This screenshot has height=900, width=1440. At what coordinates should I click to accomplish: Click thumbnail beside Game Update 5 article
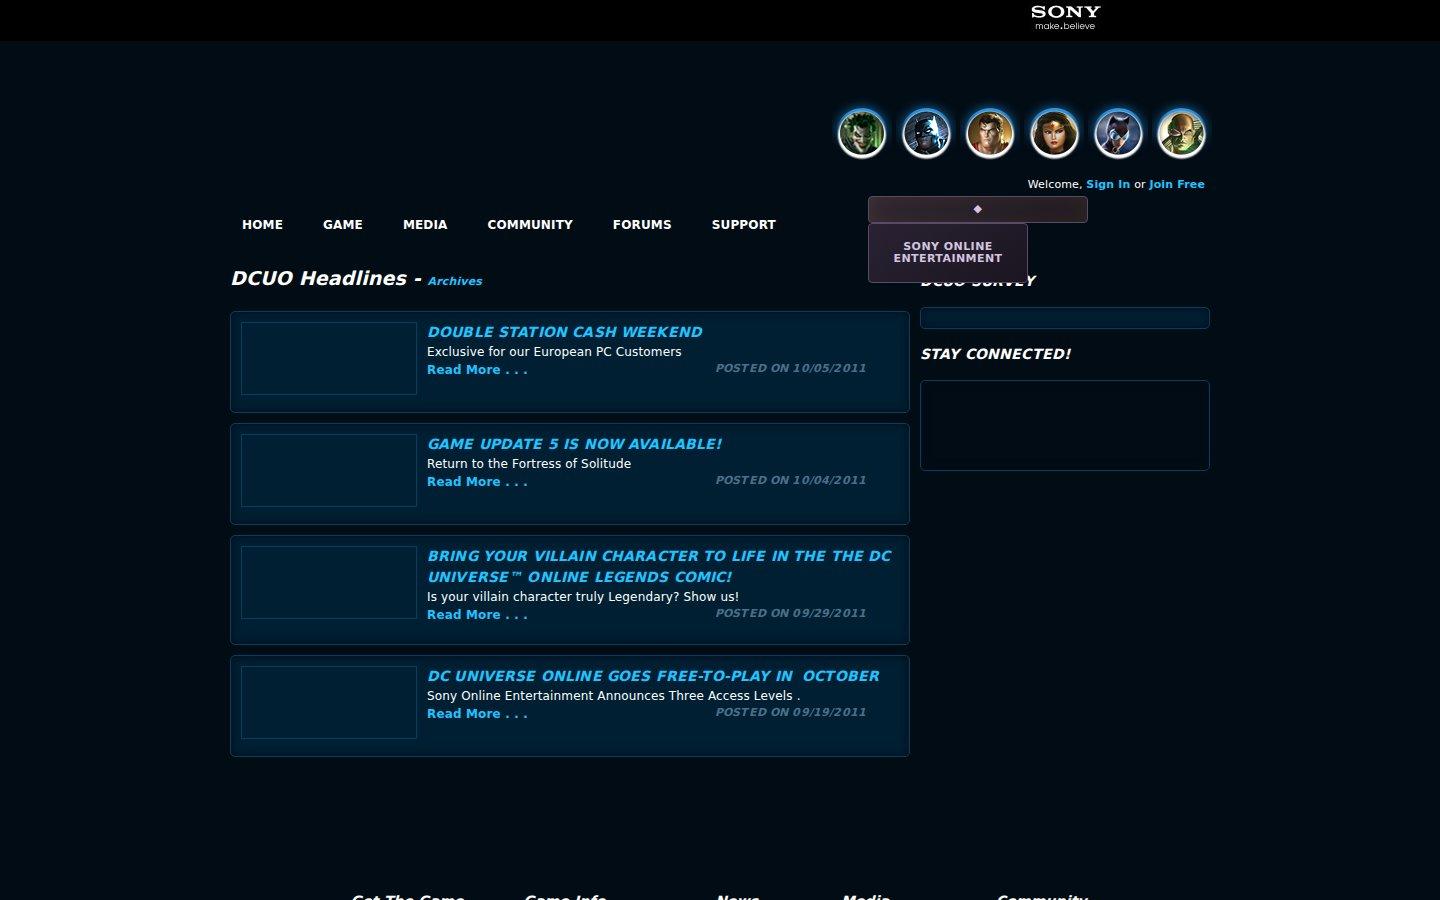coord(329,470)
